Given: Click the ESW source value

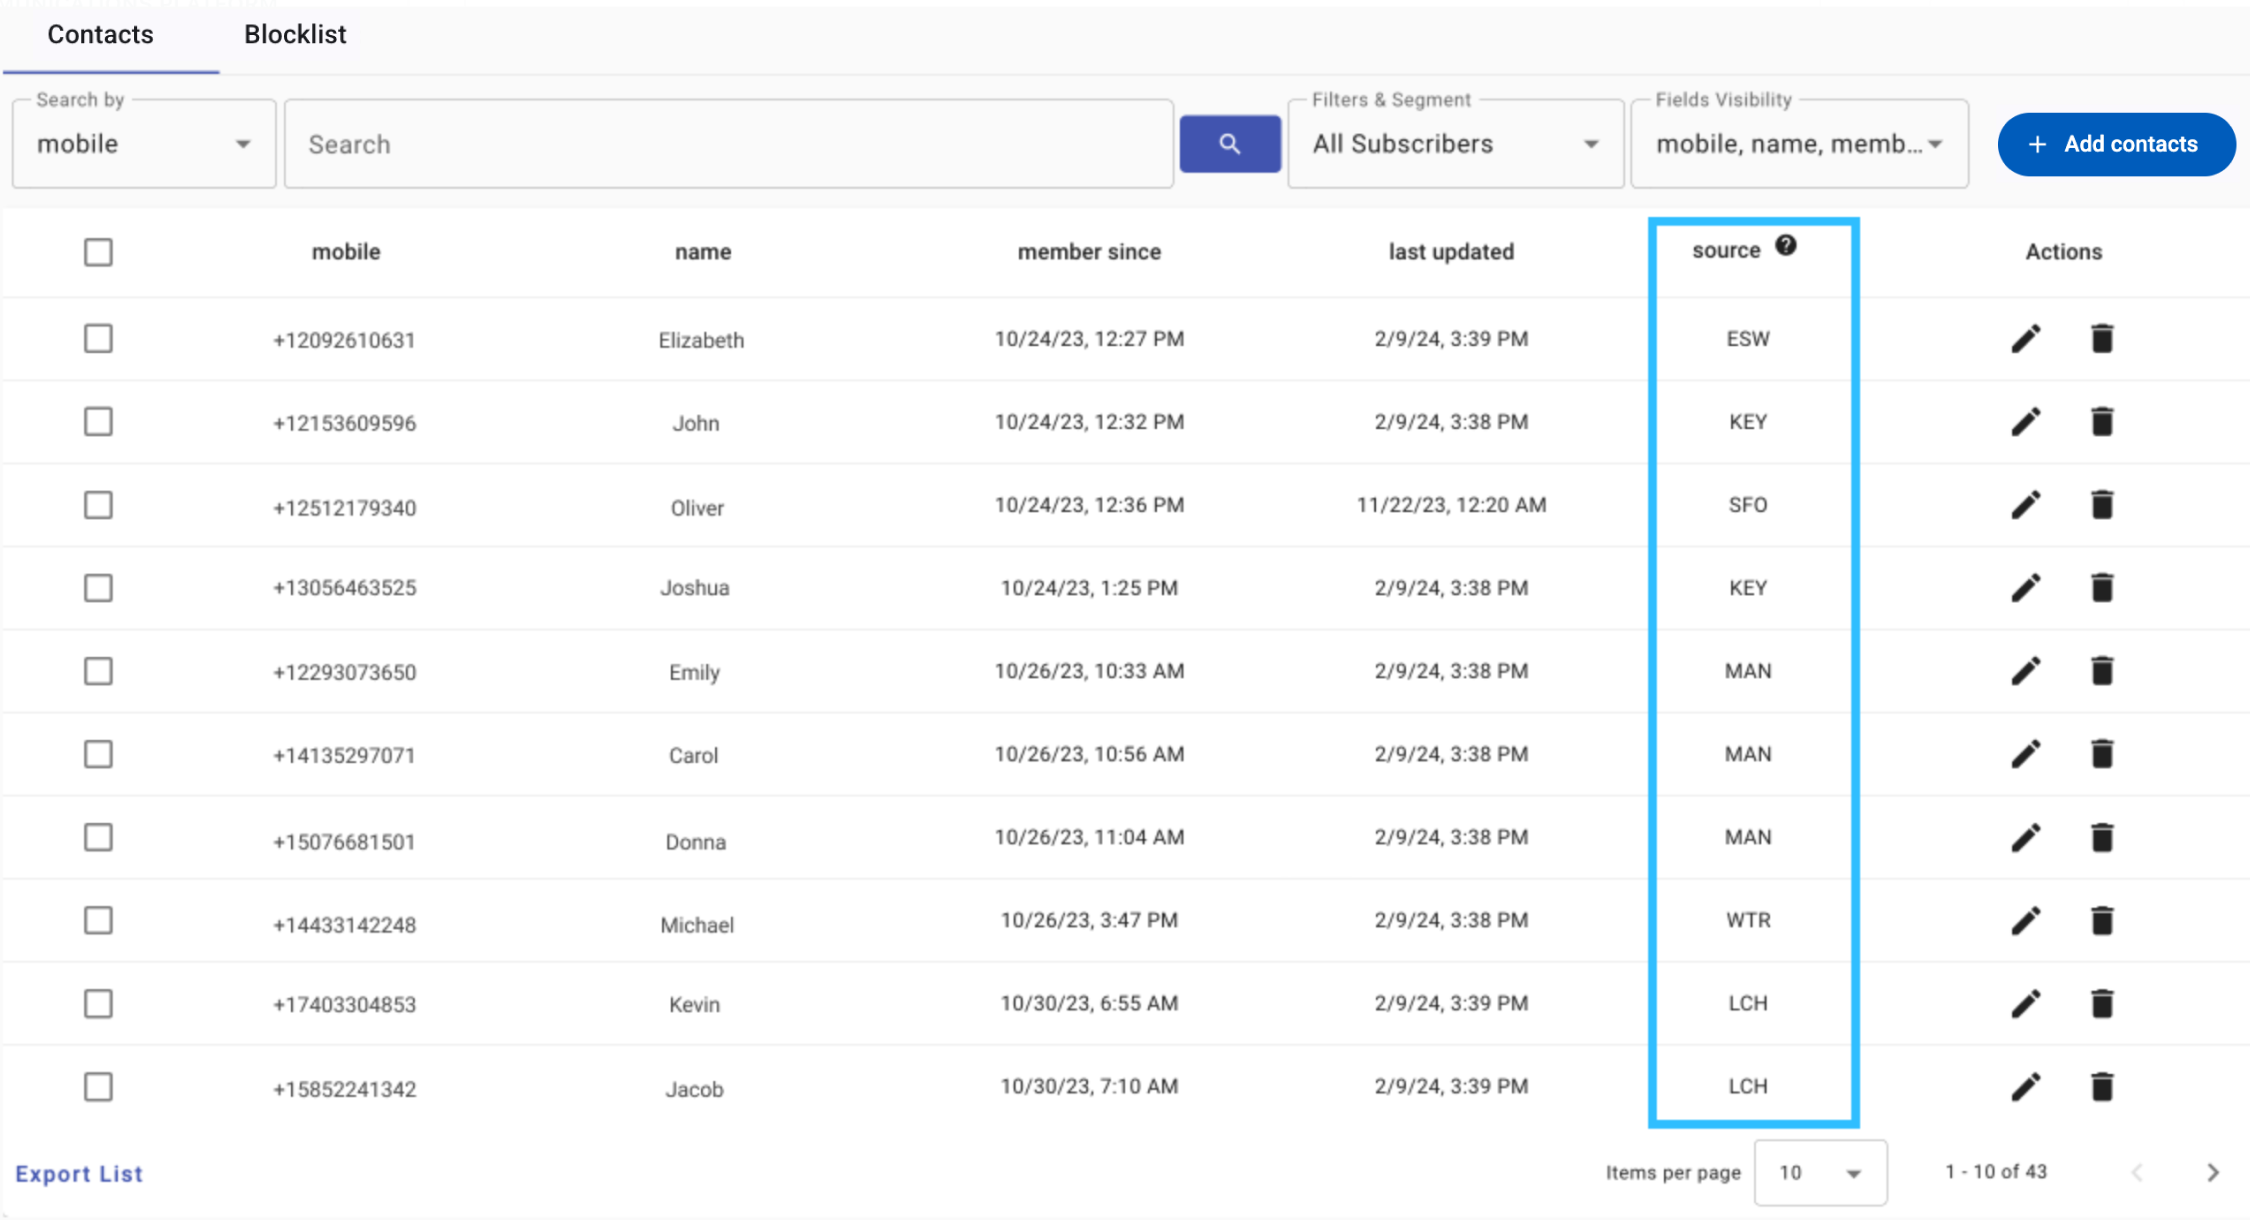Looking at the screenshot, I should pos(1748,339).
